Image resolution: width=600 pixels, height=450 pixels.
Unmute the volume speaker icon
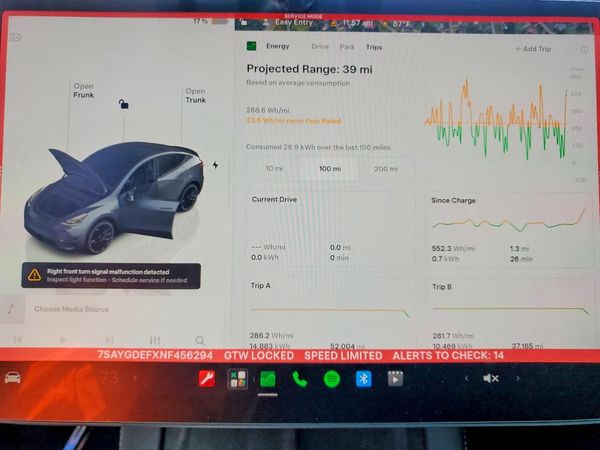coord(491,378)
